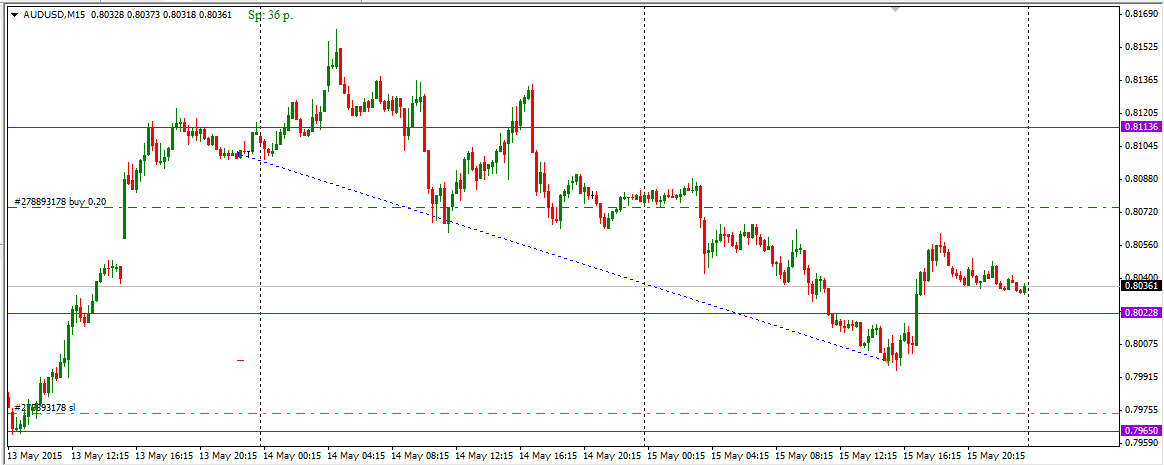Select the blue dotted trade history line
The height and width of the screenshot is (465, 1164).
[x=564, y=256]
